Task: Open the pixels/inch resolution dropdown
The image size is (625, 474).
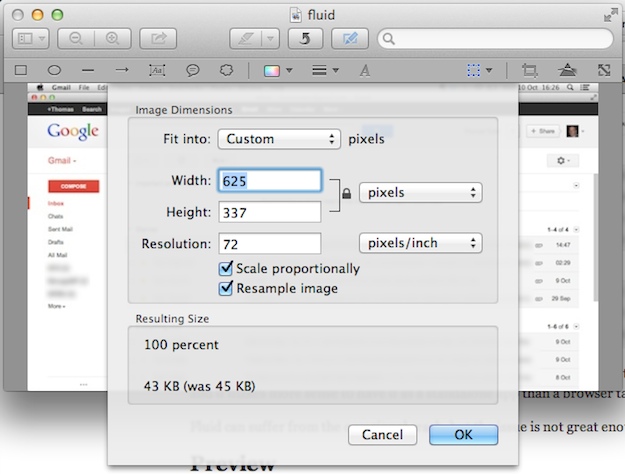Action: (x=420, y=243)
